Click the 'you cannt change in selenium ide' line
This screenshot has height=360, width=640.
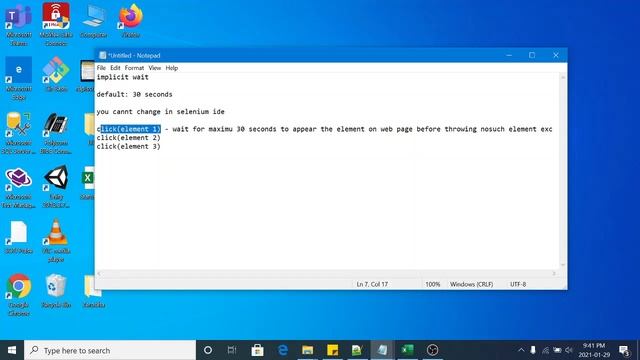(160, 111)
